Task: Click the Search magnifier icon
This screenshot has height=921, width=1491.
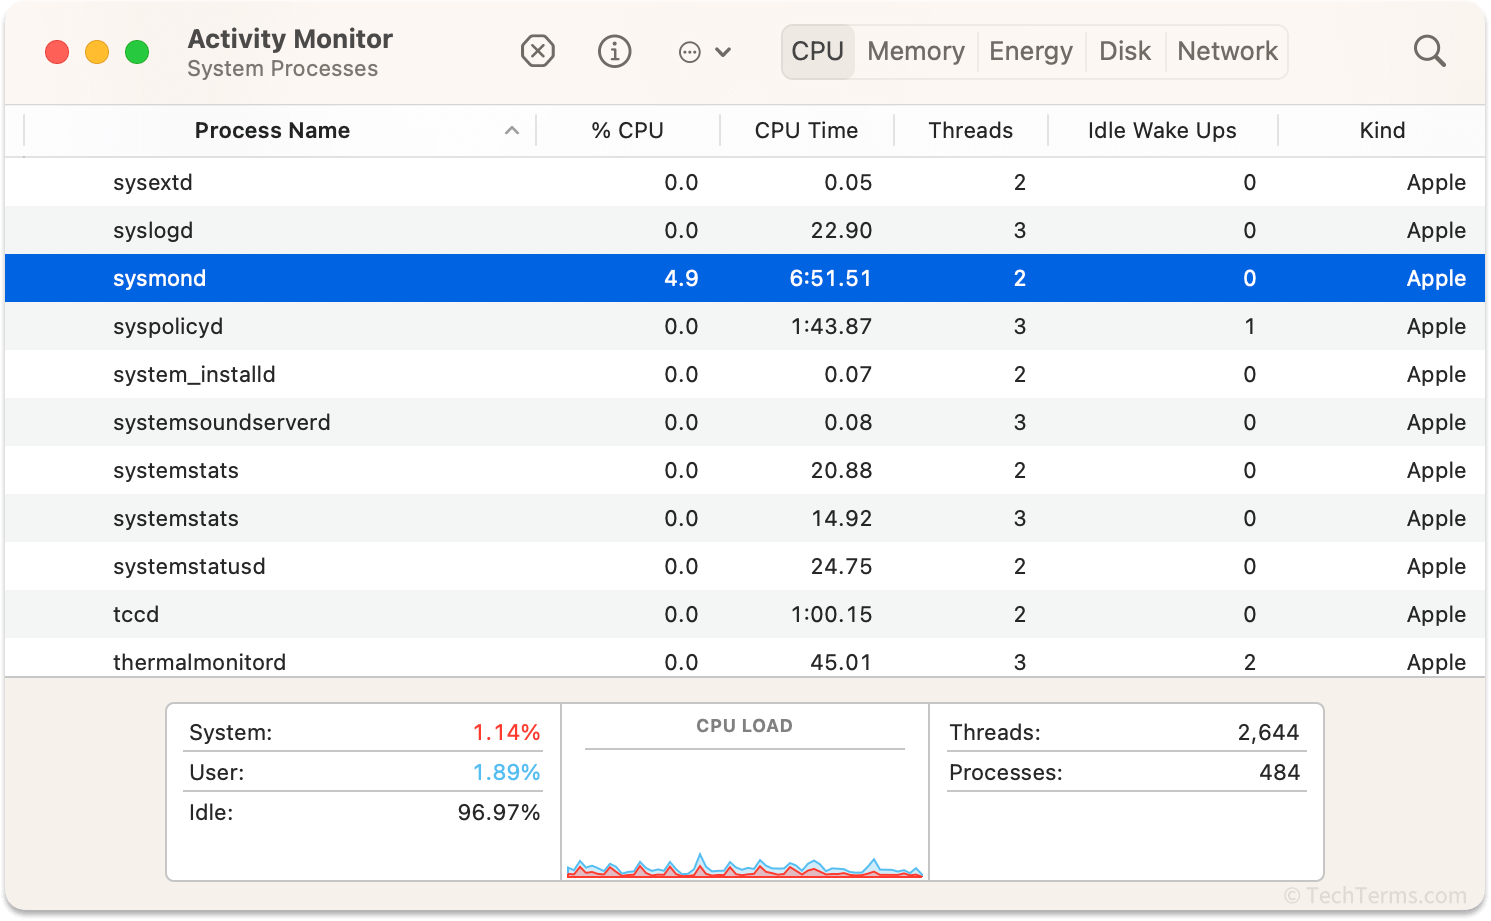Action: pos(1429,51)
